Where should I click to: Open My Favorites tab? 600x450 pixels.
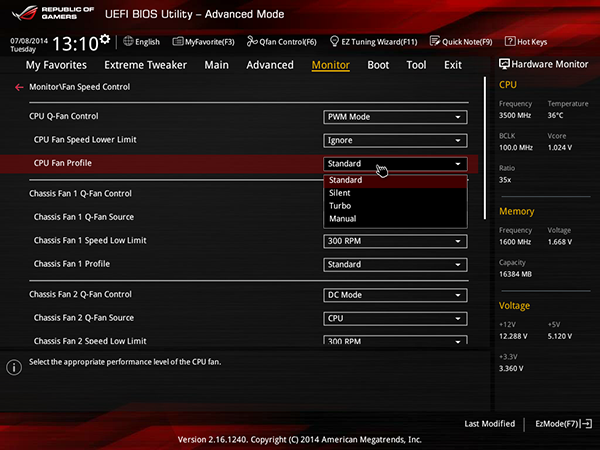pyautogui.click(x=56, y=65)
